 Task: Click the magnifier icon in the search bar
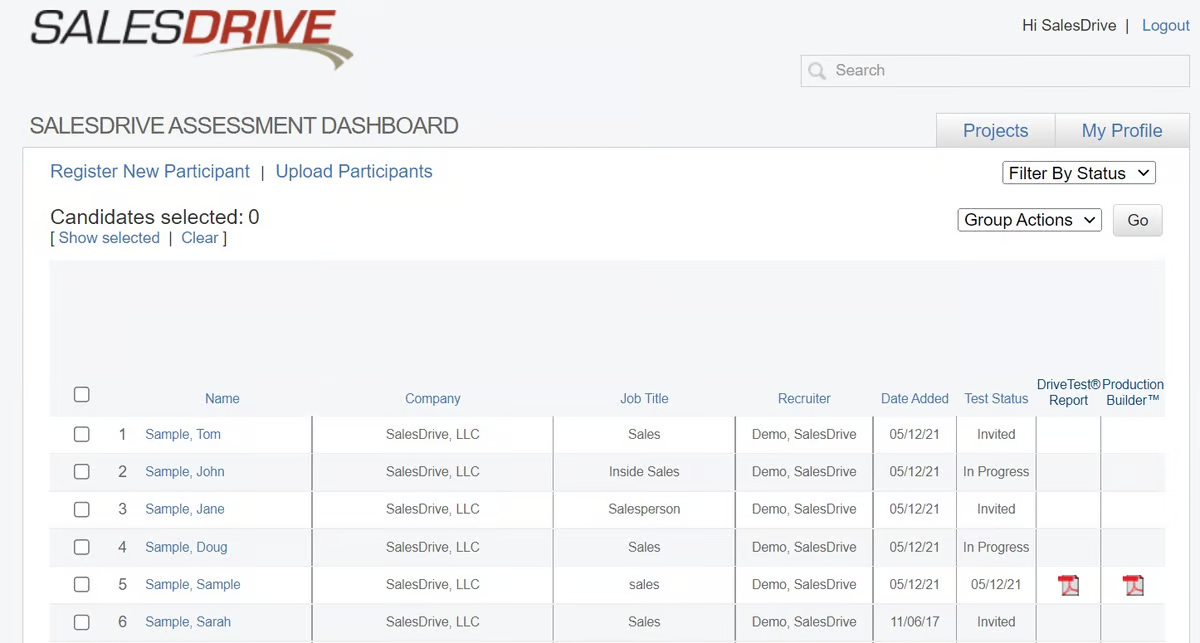pos(817,70)
